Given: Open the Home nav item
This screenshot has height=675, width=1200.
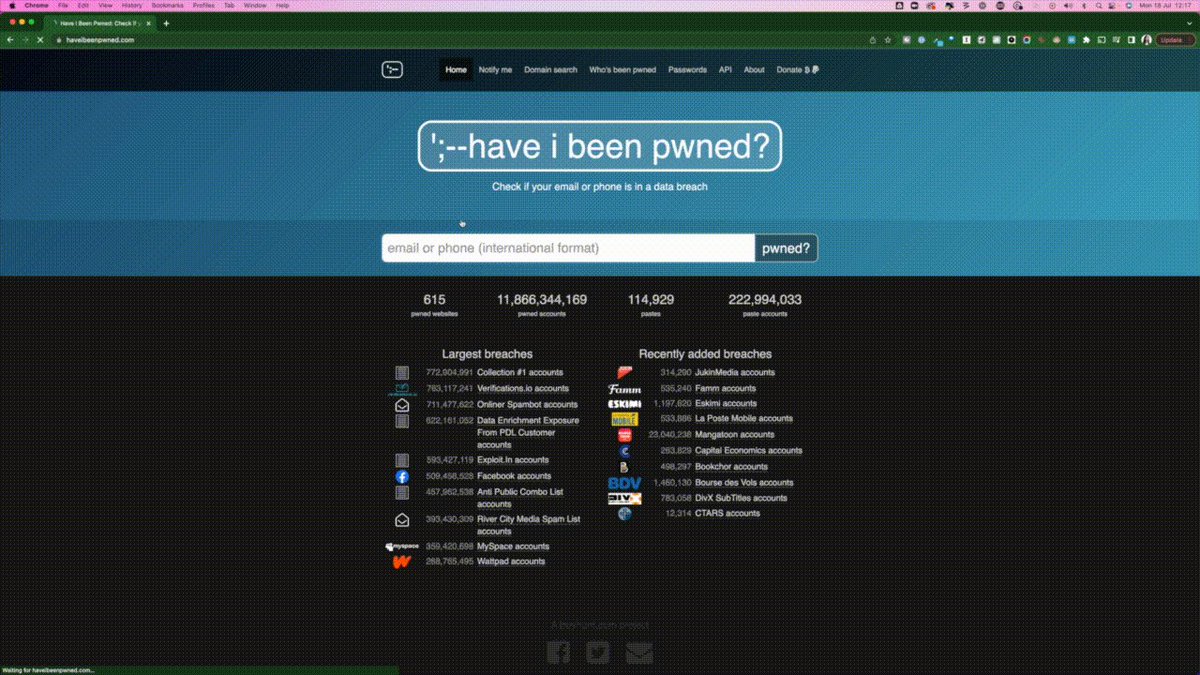Looking at the screenshot, I should point(456,70).
